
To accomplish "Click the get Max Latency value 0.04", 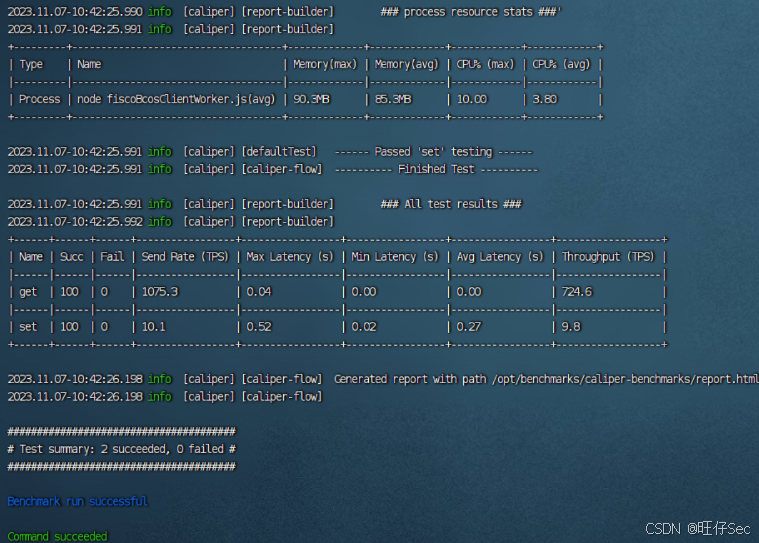I will pyautogui.click(x=259, y=292).
